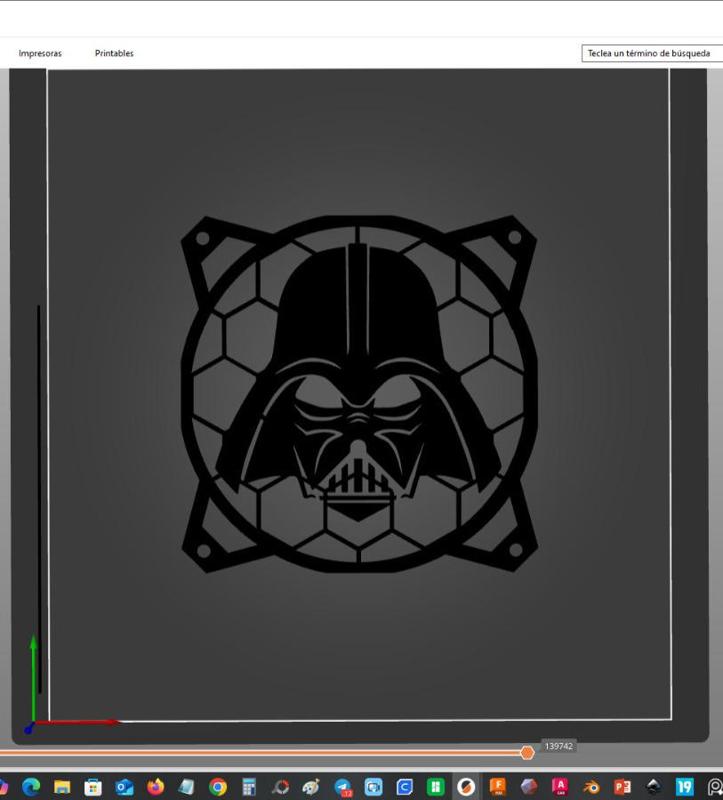Open AutoCAD red A icon
This screenshot has width=723, height=800.
pos(560,787)
